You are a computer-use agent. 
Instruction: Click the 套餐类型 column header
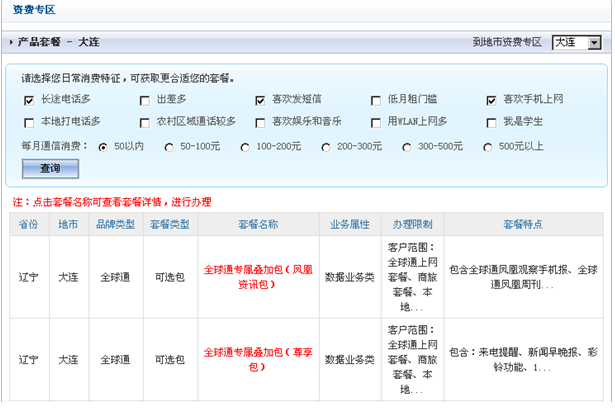(x=170, y=224)
